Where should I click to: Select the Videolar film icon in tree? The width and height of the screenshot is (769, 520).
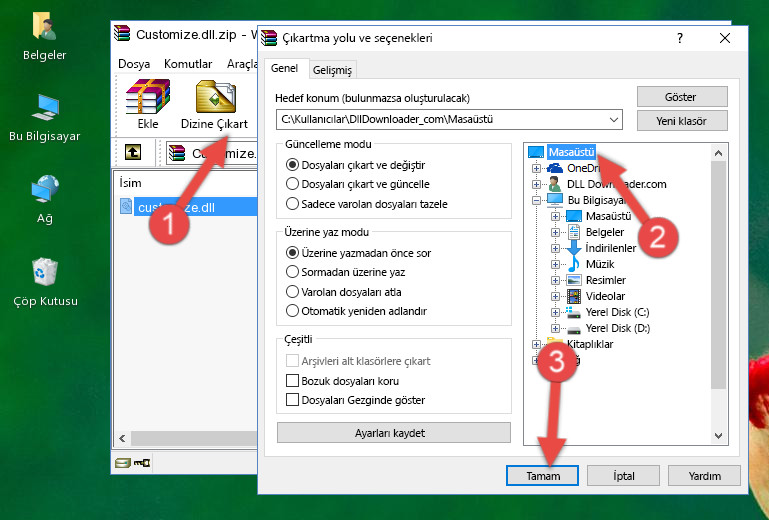(573, 296)
